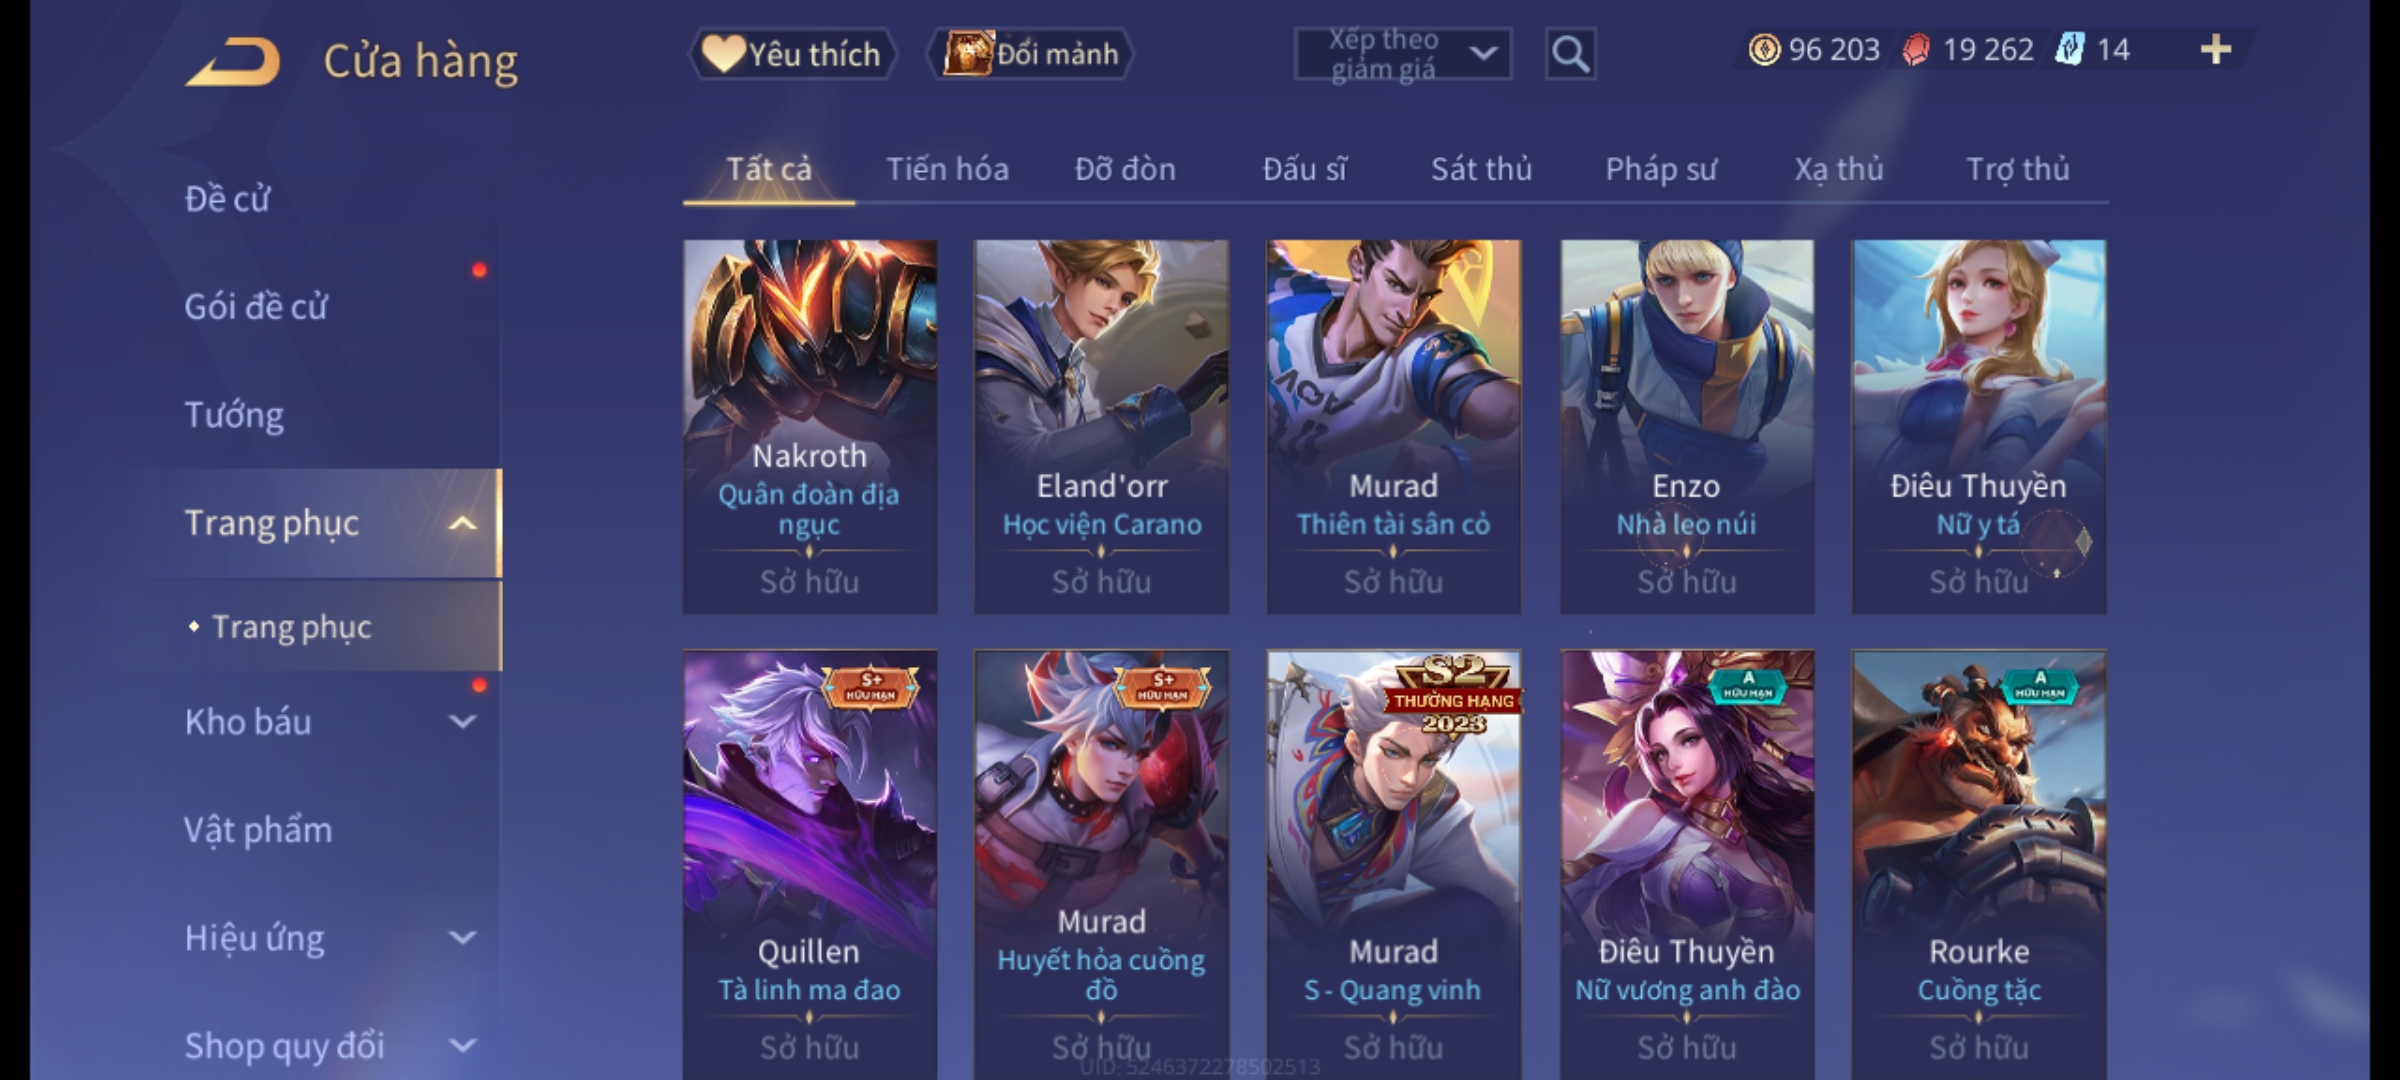Open Tướng in the sidebar
This screenshot has height=1080, width=2400.
pos(234,414)
